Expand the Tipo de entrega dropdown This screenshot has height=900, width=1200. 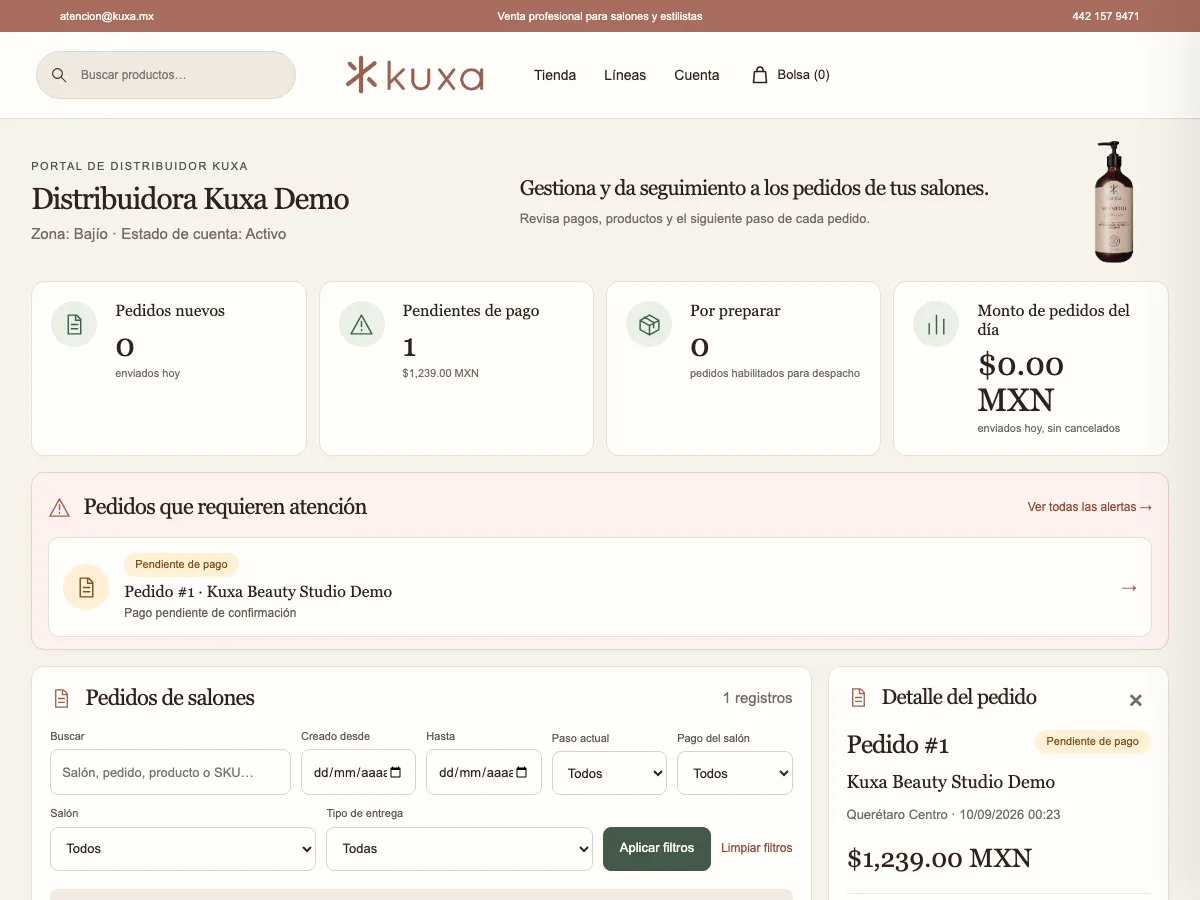(x=459, y=849)
